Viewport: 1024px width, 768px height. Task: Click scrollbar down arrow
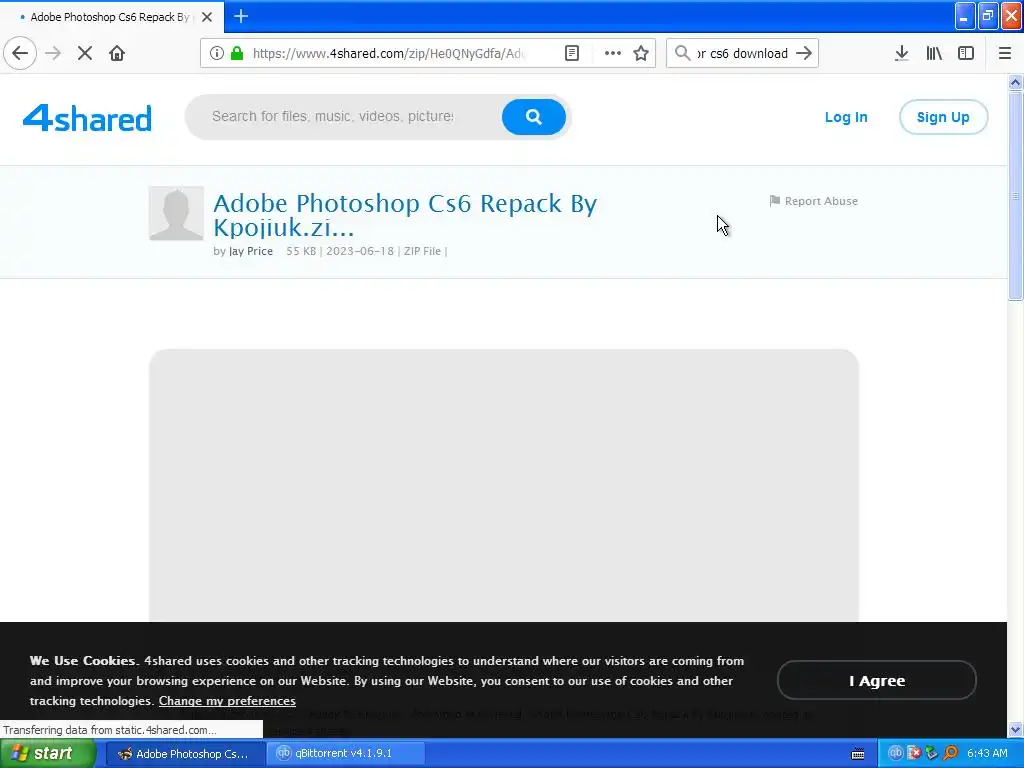pos(1015,729)
